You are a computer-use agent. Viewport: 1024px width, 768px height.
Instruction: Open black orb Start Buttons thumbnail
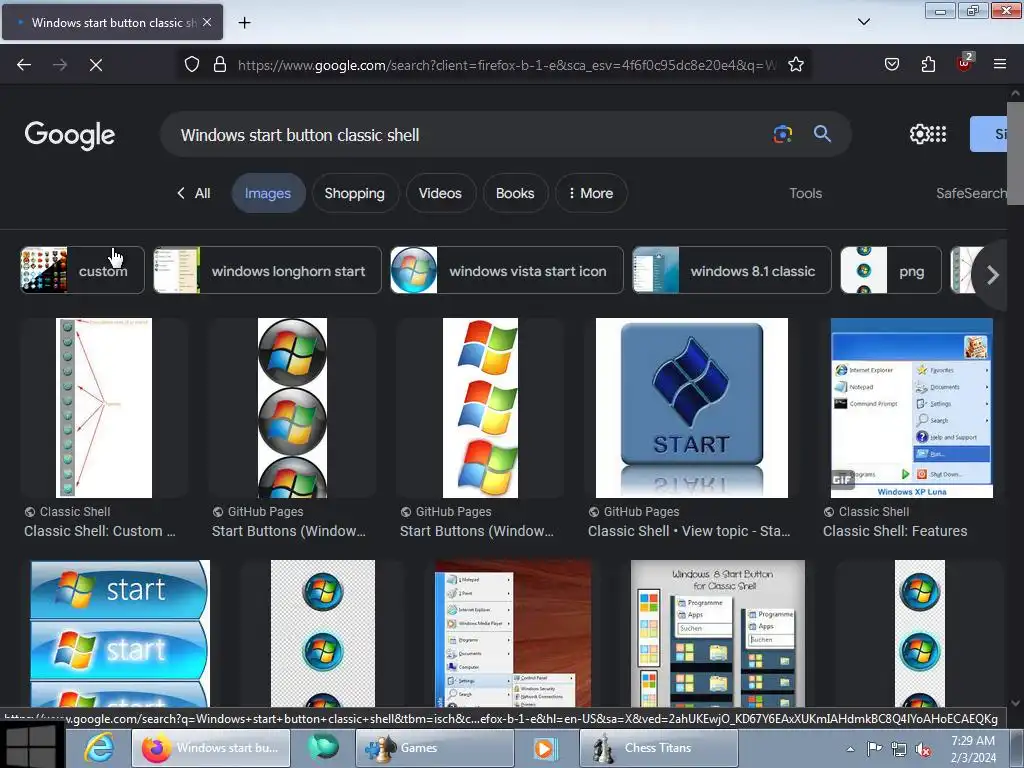tap(292, 408)
